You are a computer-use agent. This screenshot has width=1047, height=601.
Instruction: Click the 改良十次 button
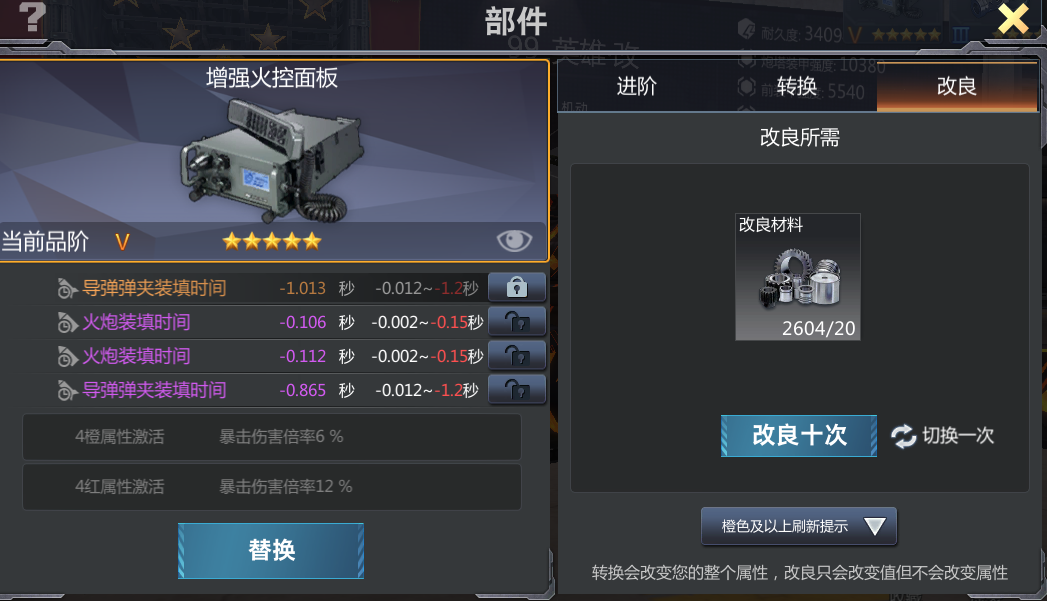click(x=799, y=435)
